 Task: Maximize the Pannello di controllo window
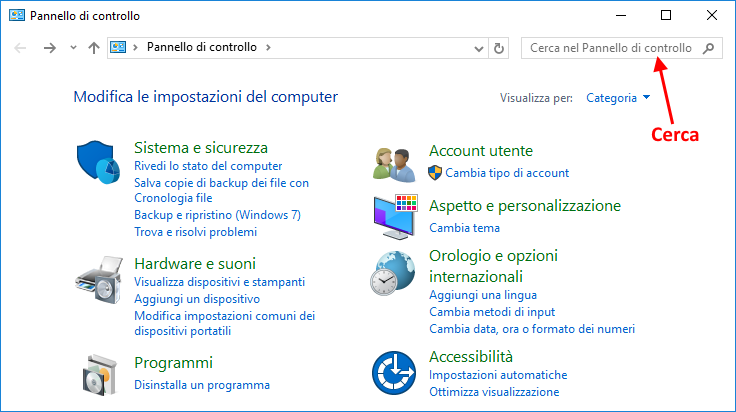click(x=666, y=15)
